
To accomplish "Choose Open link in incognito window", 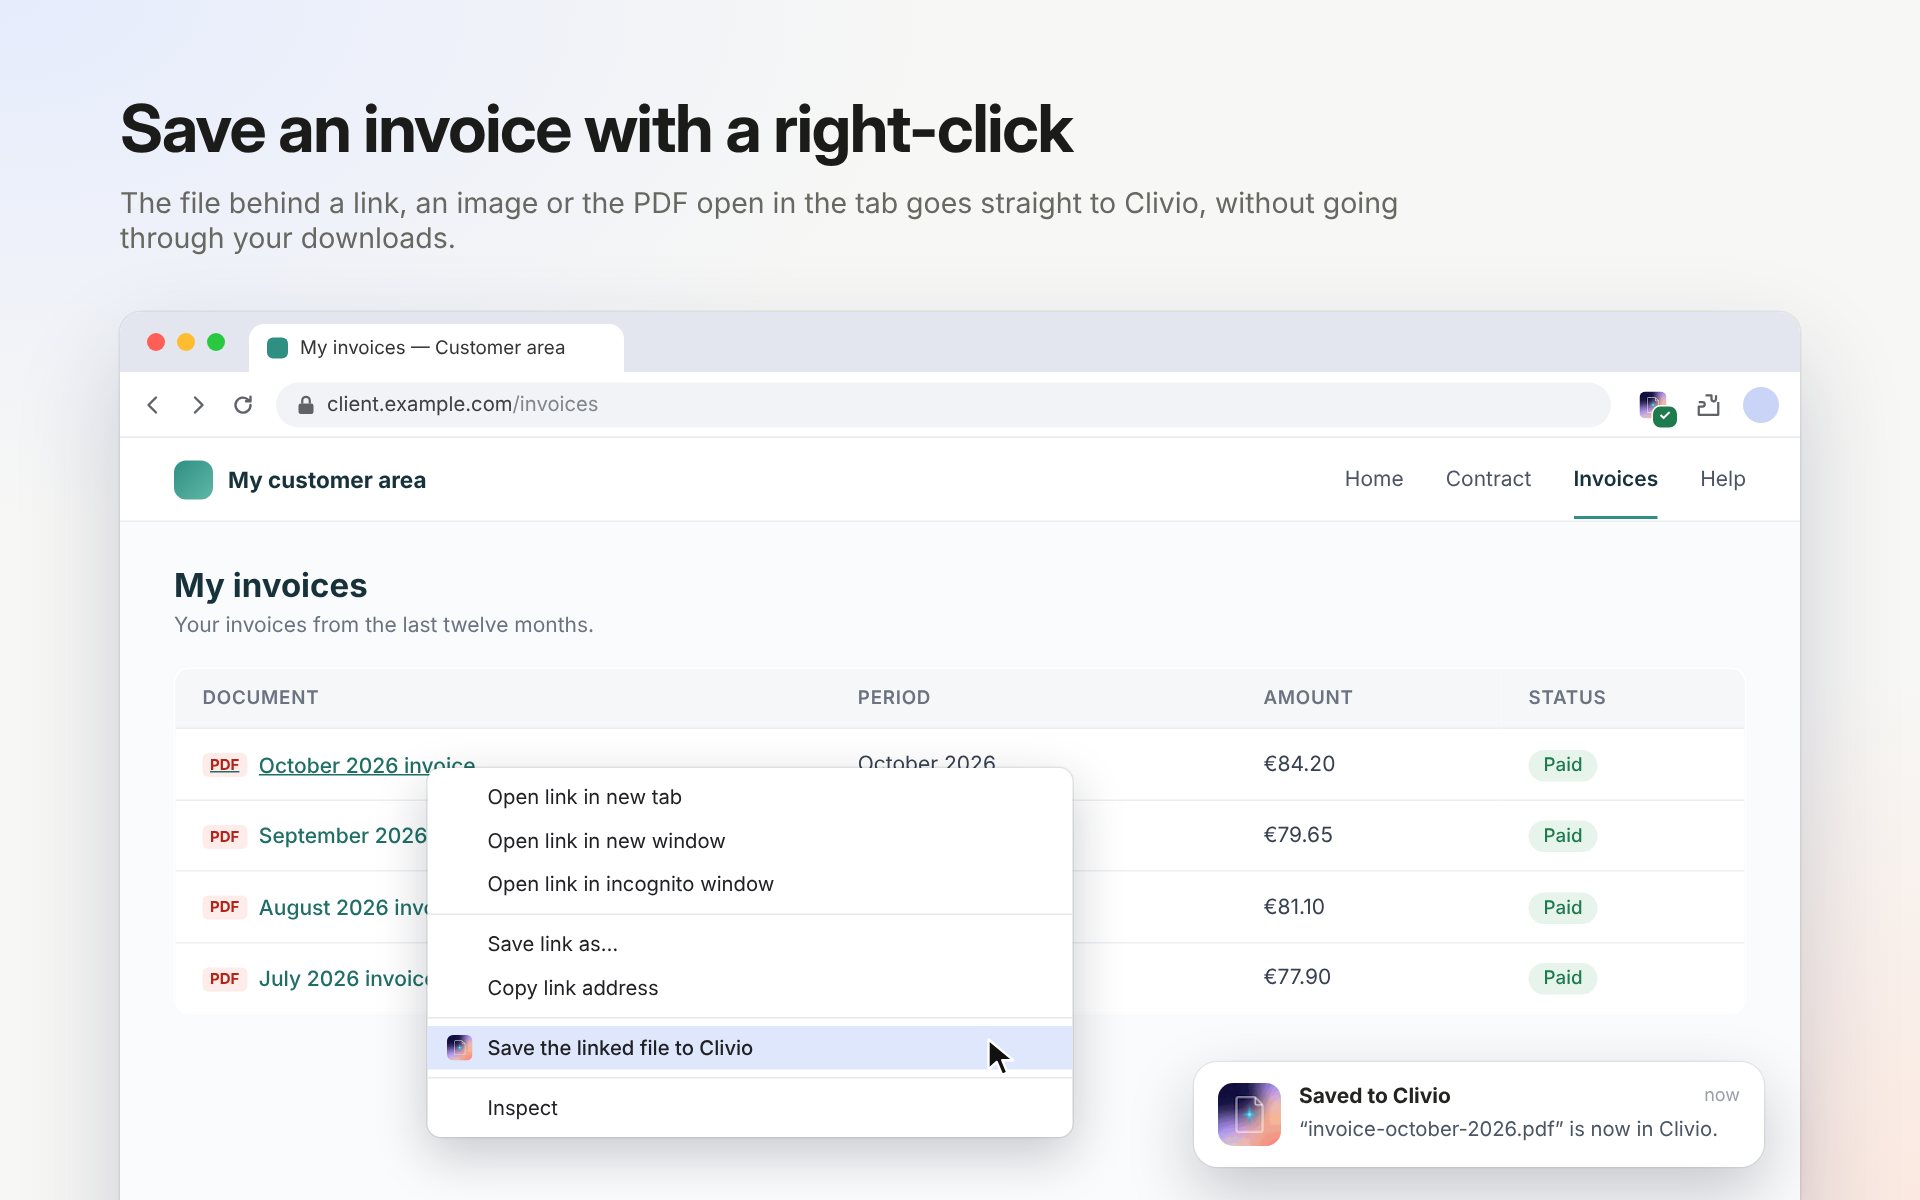I will point(749,884).
